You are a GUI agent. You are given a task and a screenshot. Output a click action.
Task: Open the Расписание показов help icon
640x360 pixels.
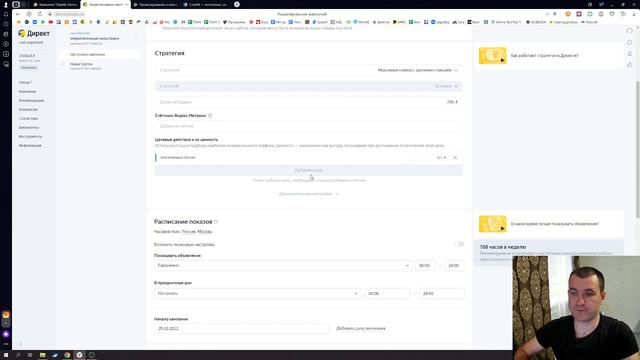(216, 222)
